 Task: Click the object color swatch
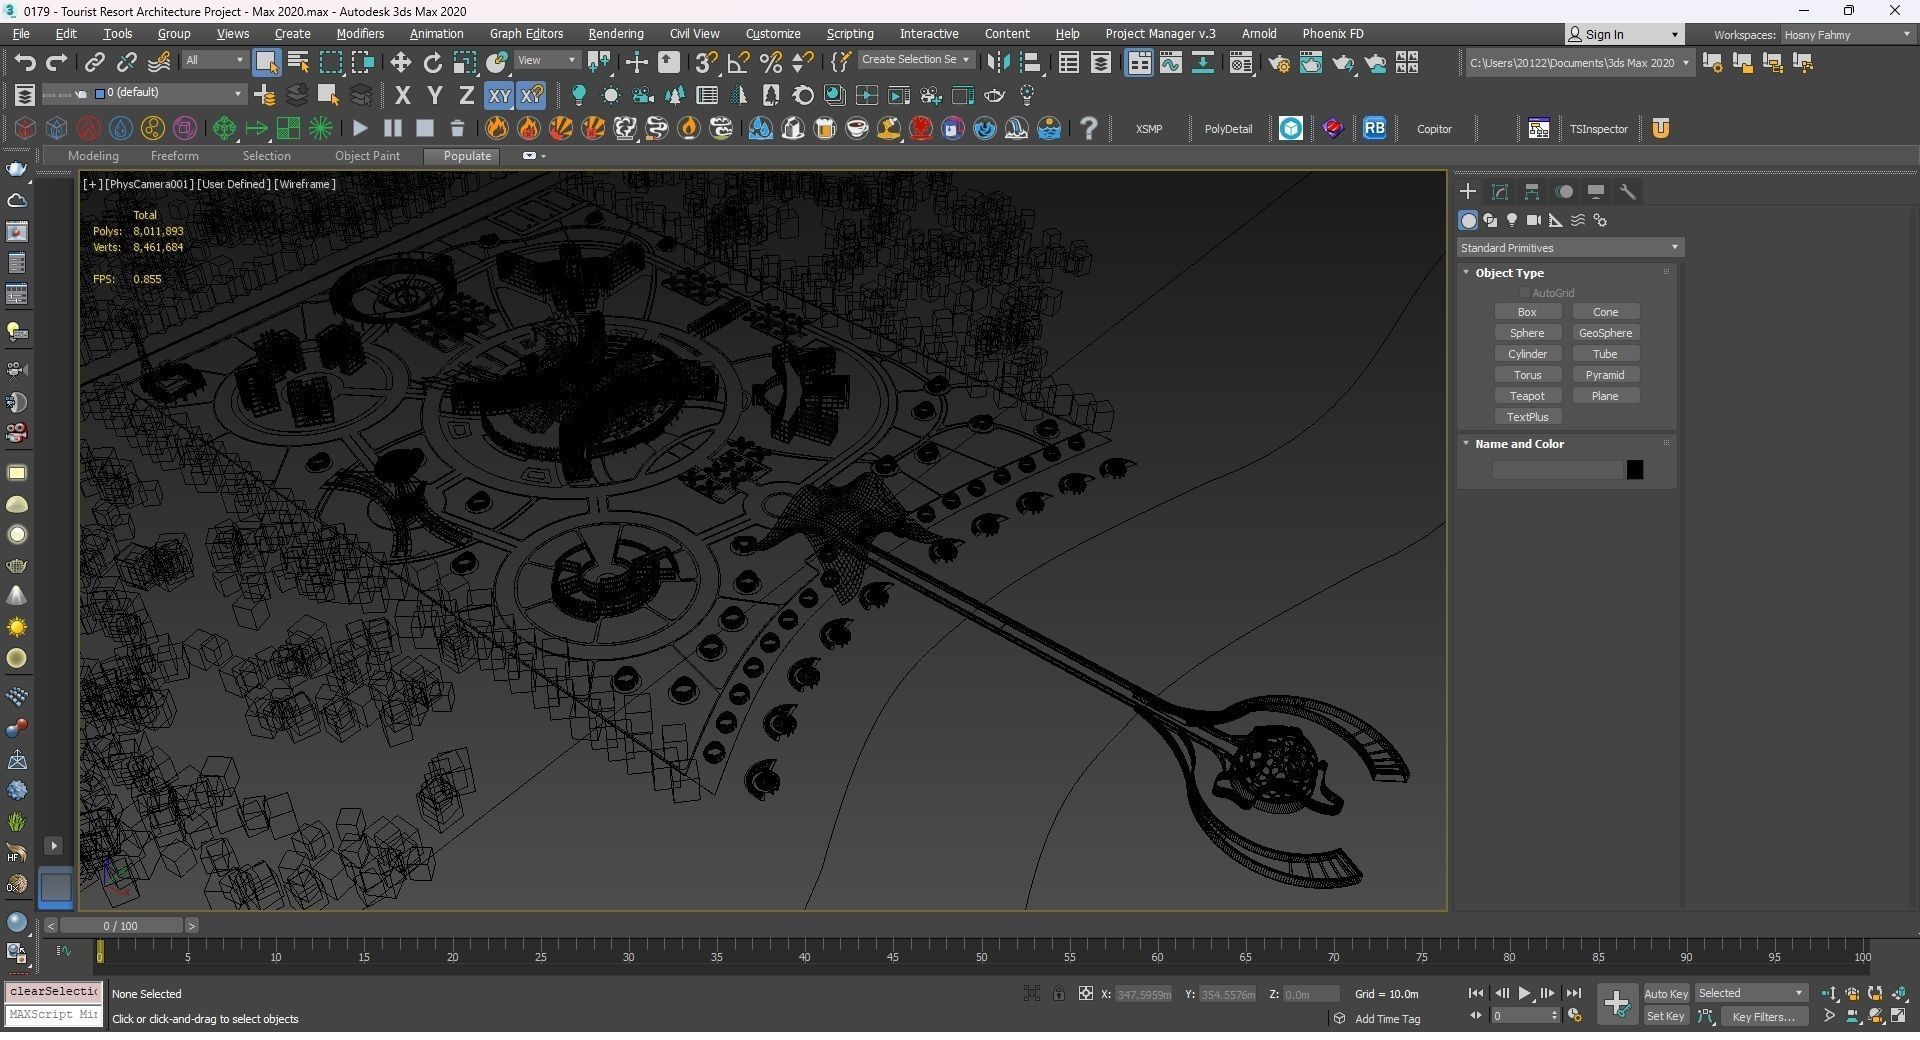tap(1636, 469)
